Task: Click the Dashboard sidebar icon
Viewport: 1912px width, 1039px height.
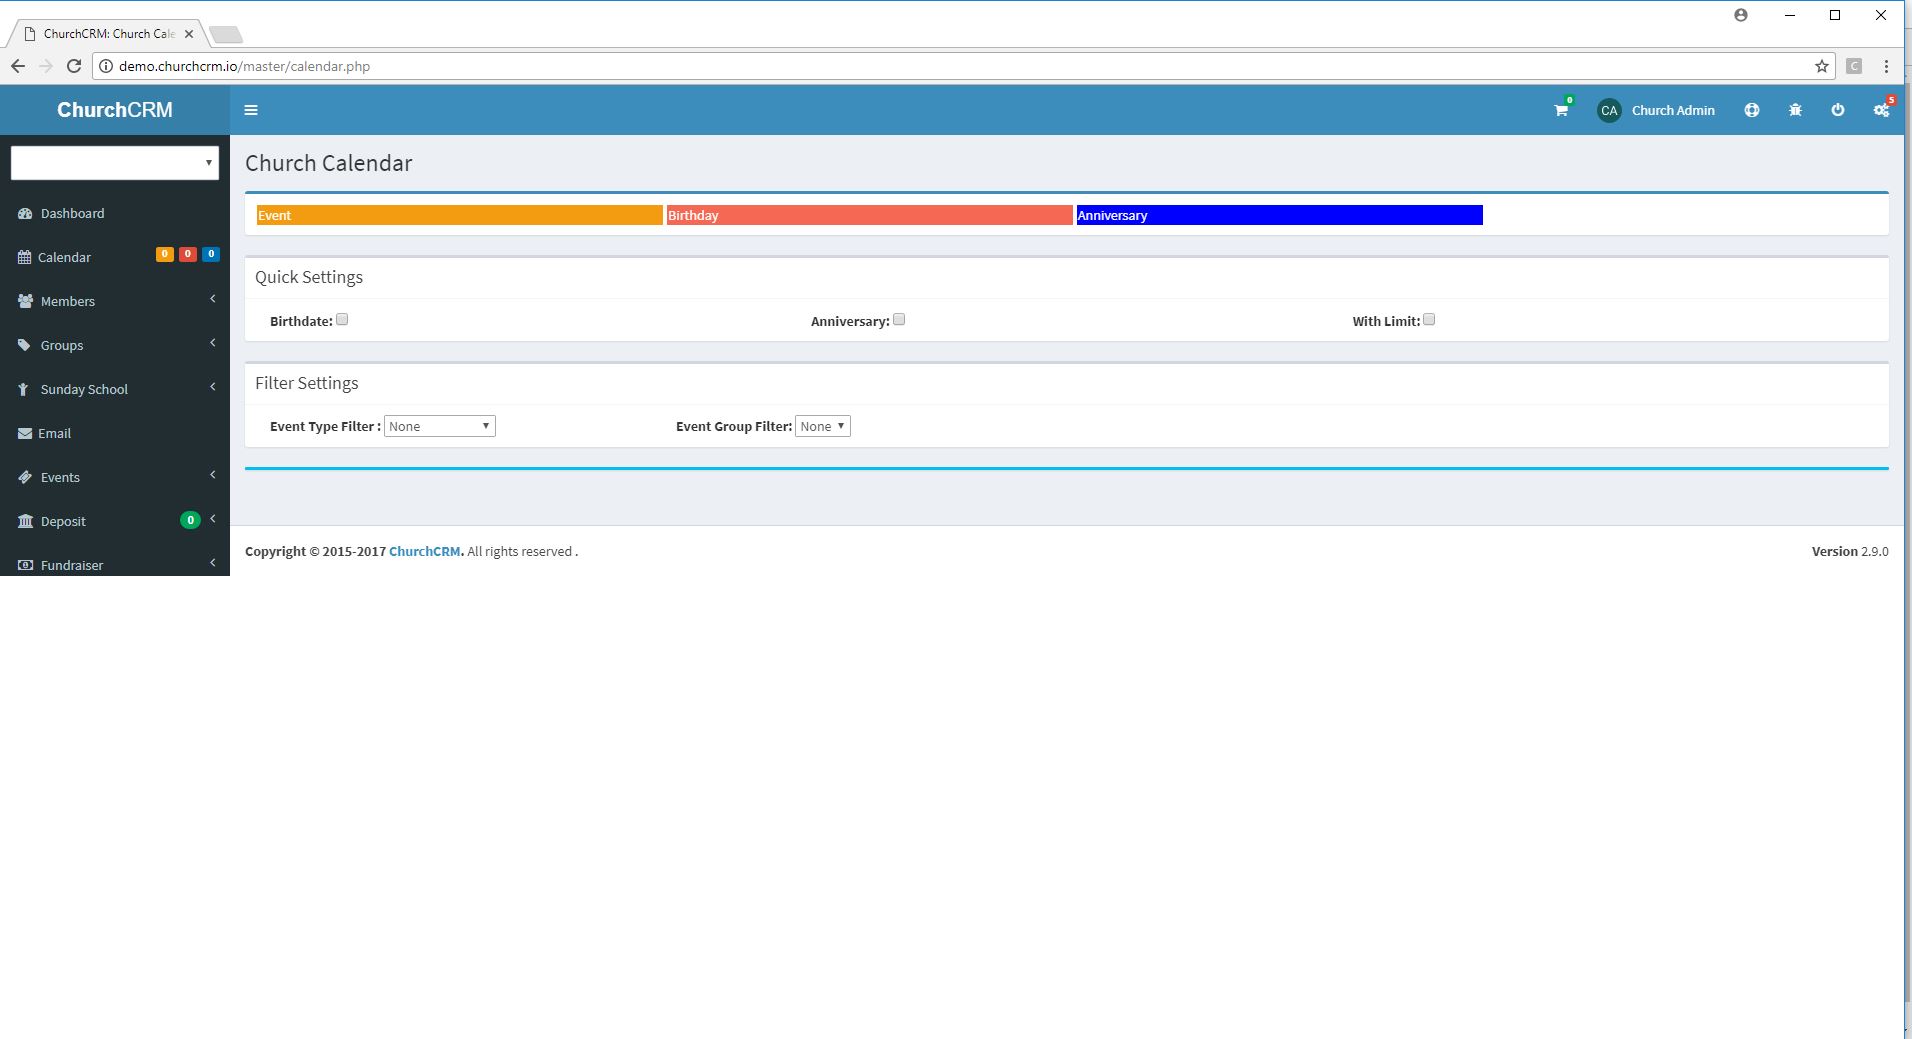Action: tap(25, 213)
